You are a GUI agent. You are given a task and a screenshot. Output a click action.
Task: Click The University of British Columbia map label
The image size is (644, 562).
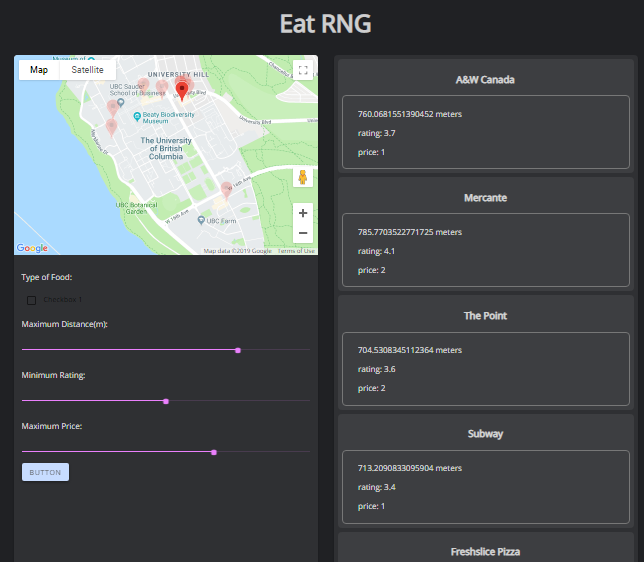[166, 148]
